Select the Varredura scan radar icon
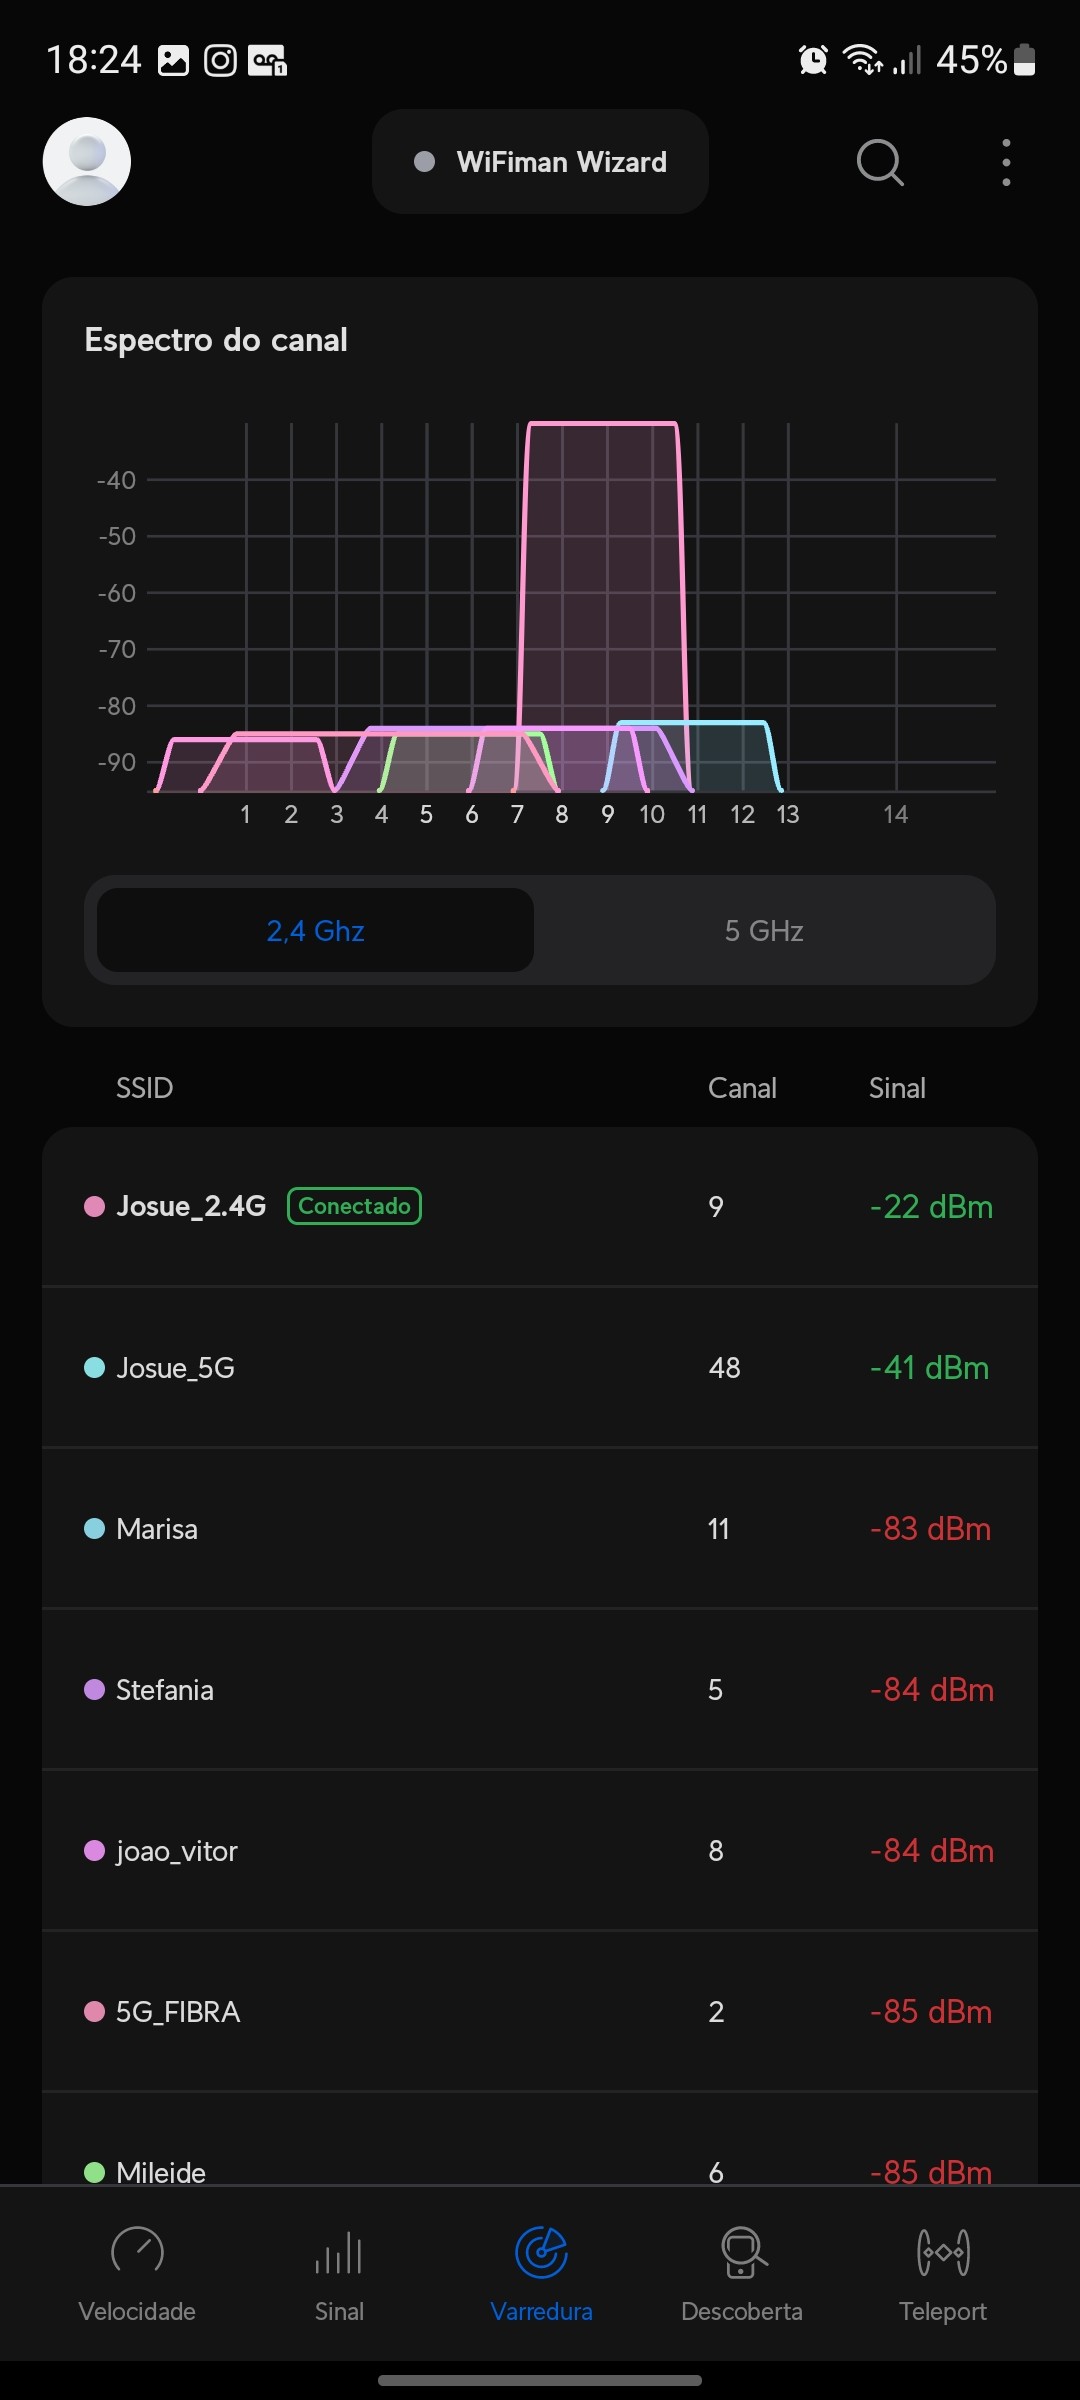The width and height of the screenshot is (1080, 2400). [x=541, y=2252]
